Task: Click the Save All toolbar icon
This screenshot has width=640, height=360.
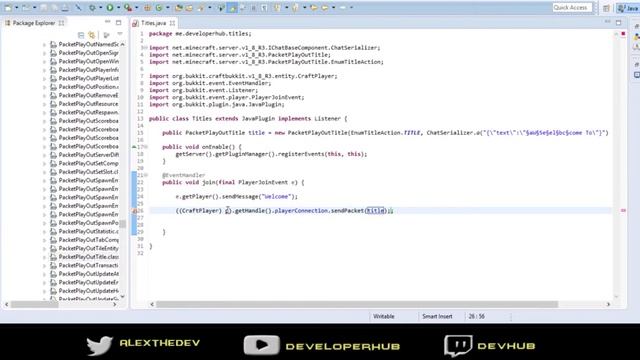Action: point(54,8)
